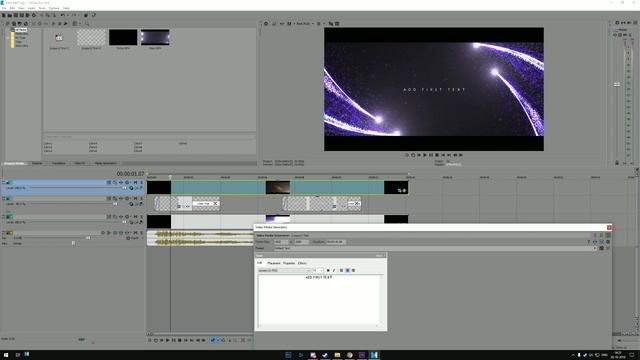Solo the audio track
The width and height of the screenshot is (640, 360).
point(142,233)
